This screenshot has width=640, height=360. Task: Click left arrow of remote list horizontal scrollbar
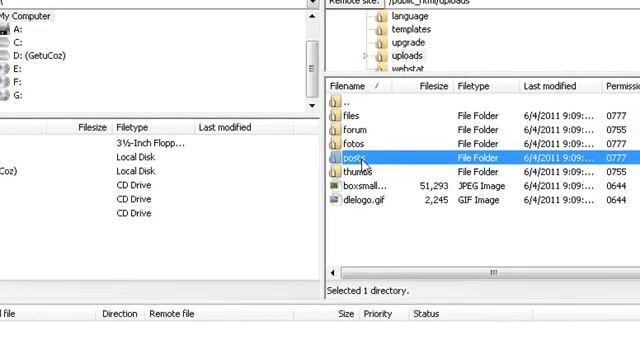(x=332, y=272)
